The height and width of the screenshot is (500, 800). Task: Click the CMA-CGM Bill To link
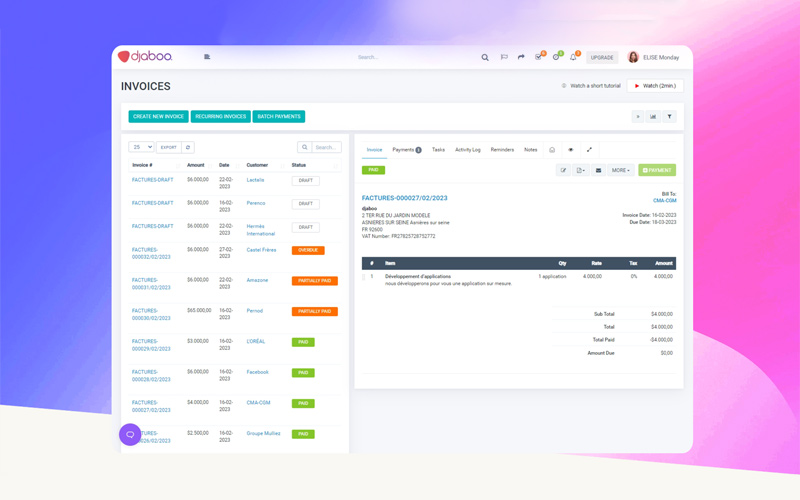(x=665, y=201)
